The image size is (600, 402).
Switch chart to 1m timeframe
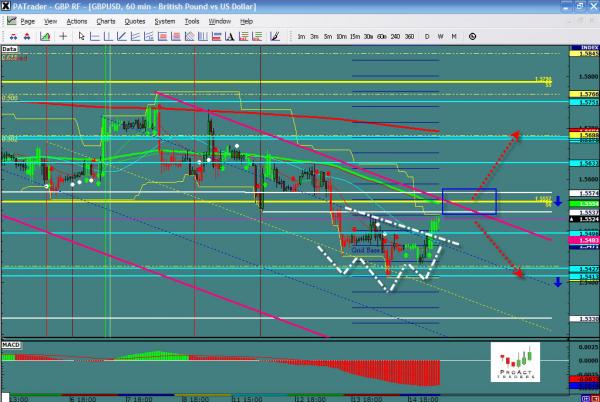tap(301, 36)
